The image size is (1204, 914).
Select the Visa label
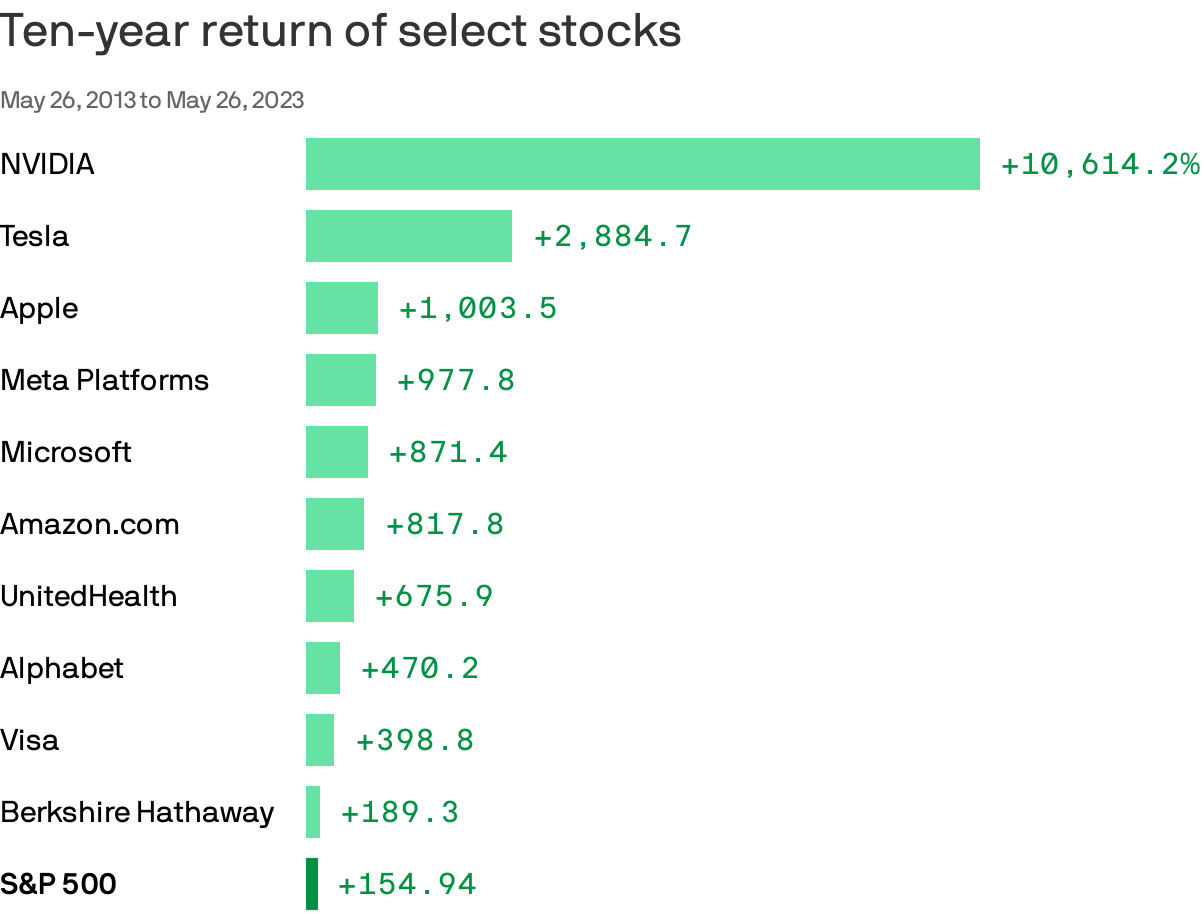(x=30, y=740)
